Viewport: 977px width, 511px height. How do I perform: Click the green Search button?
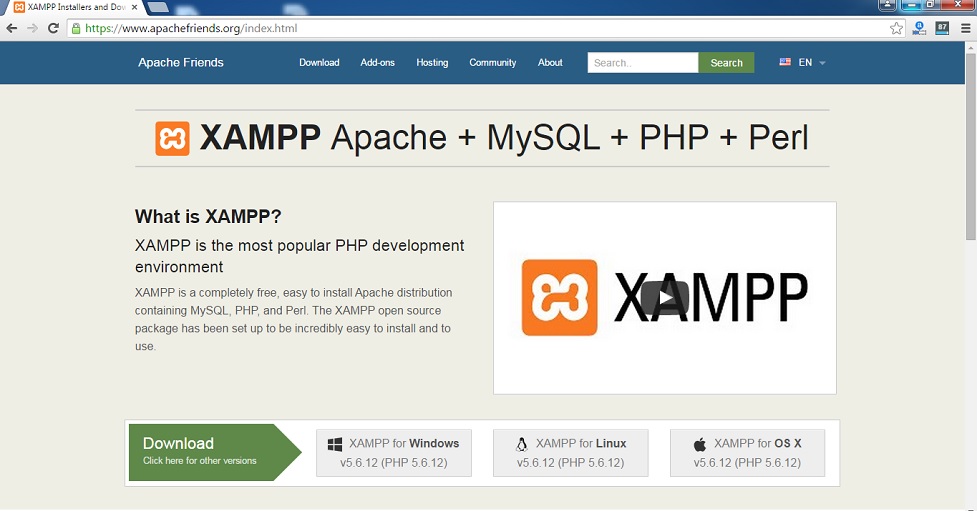tap(727, 62)
